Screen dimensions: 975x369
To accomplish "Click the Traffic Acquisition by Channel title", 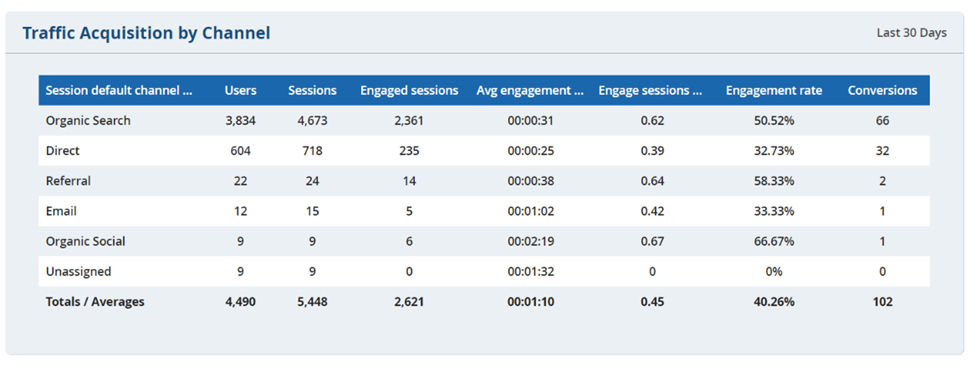I will point(146,33).
